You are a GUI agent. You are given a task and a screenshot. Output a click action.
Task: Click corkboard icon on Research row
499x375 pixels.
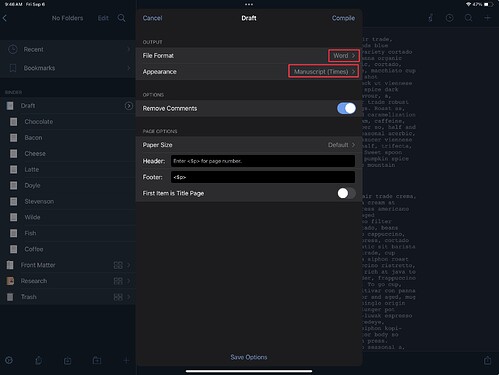pyautogui.click(x=118, y=281)
